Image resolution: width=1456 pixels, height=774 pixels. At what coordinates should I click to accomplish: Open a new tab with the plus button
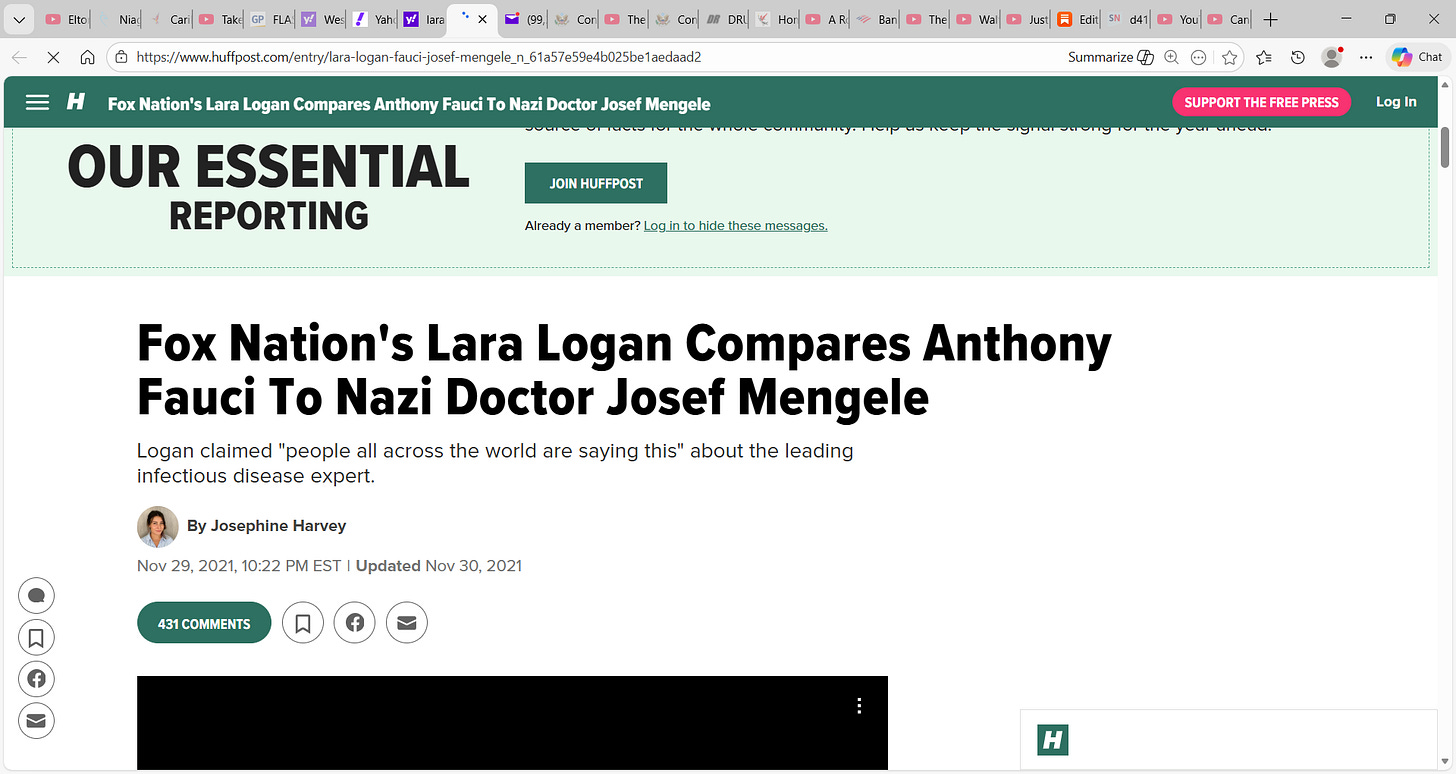[1270, 19]
